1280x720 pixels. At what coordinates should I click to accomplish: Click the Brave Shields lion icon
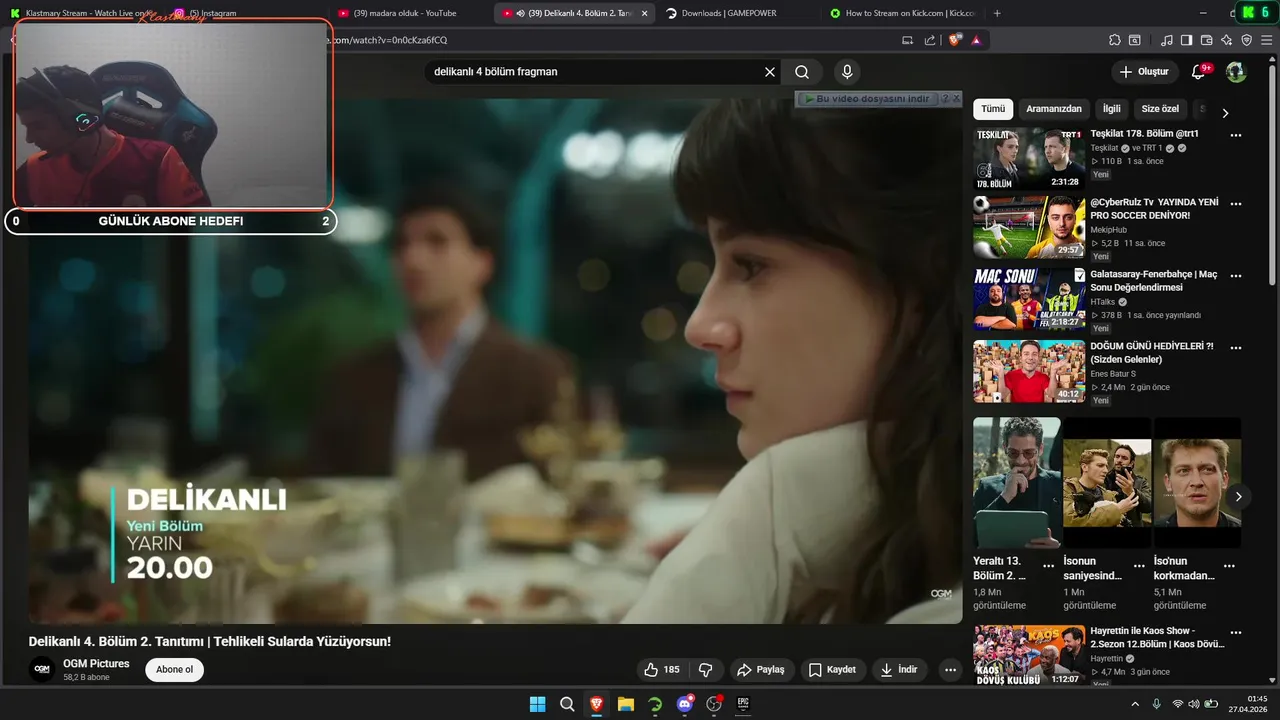tap(955, 40)
